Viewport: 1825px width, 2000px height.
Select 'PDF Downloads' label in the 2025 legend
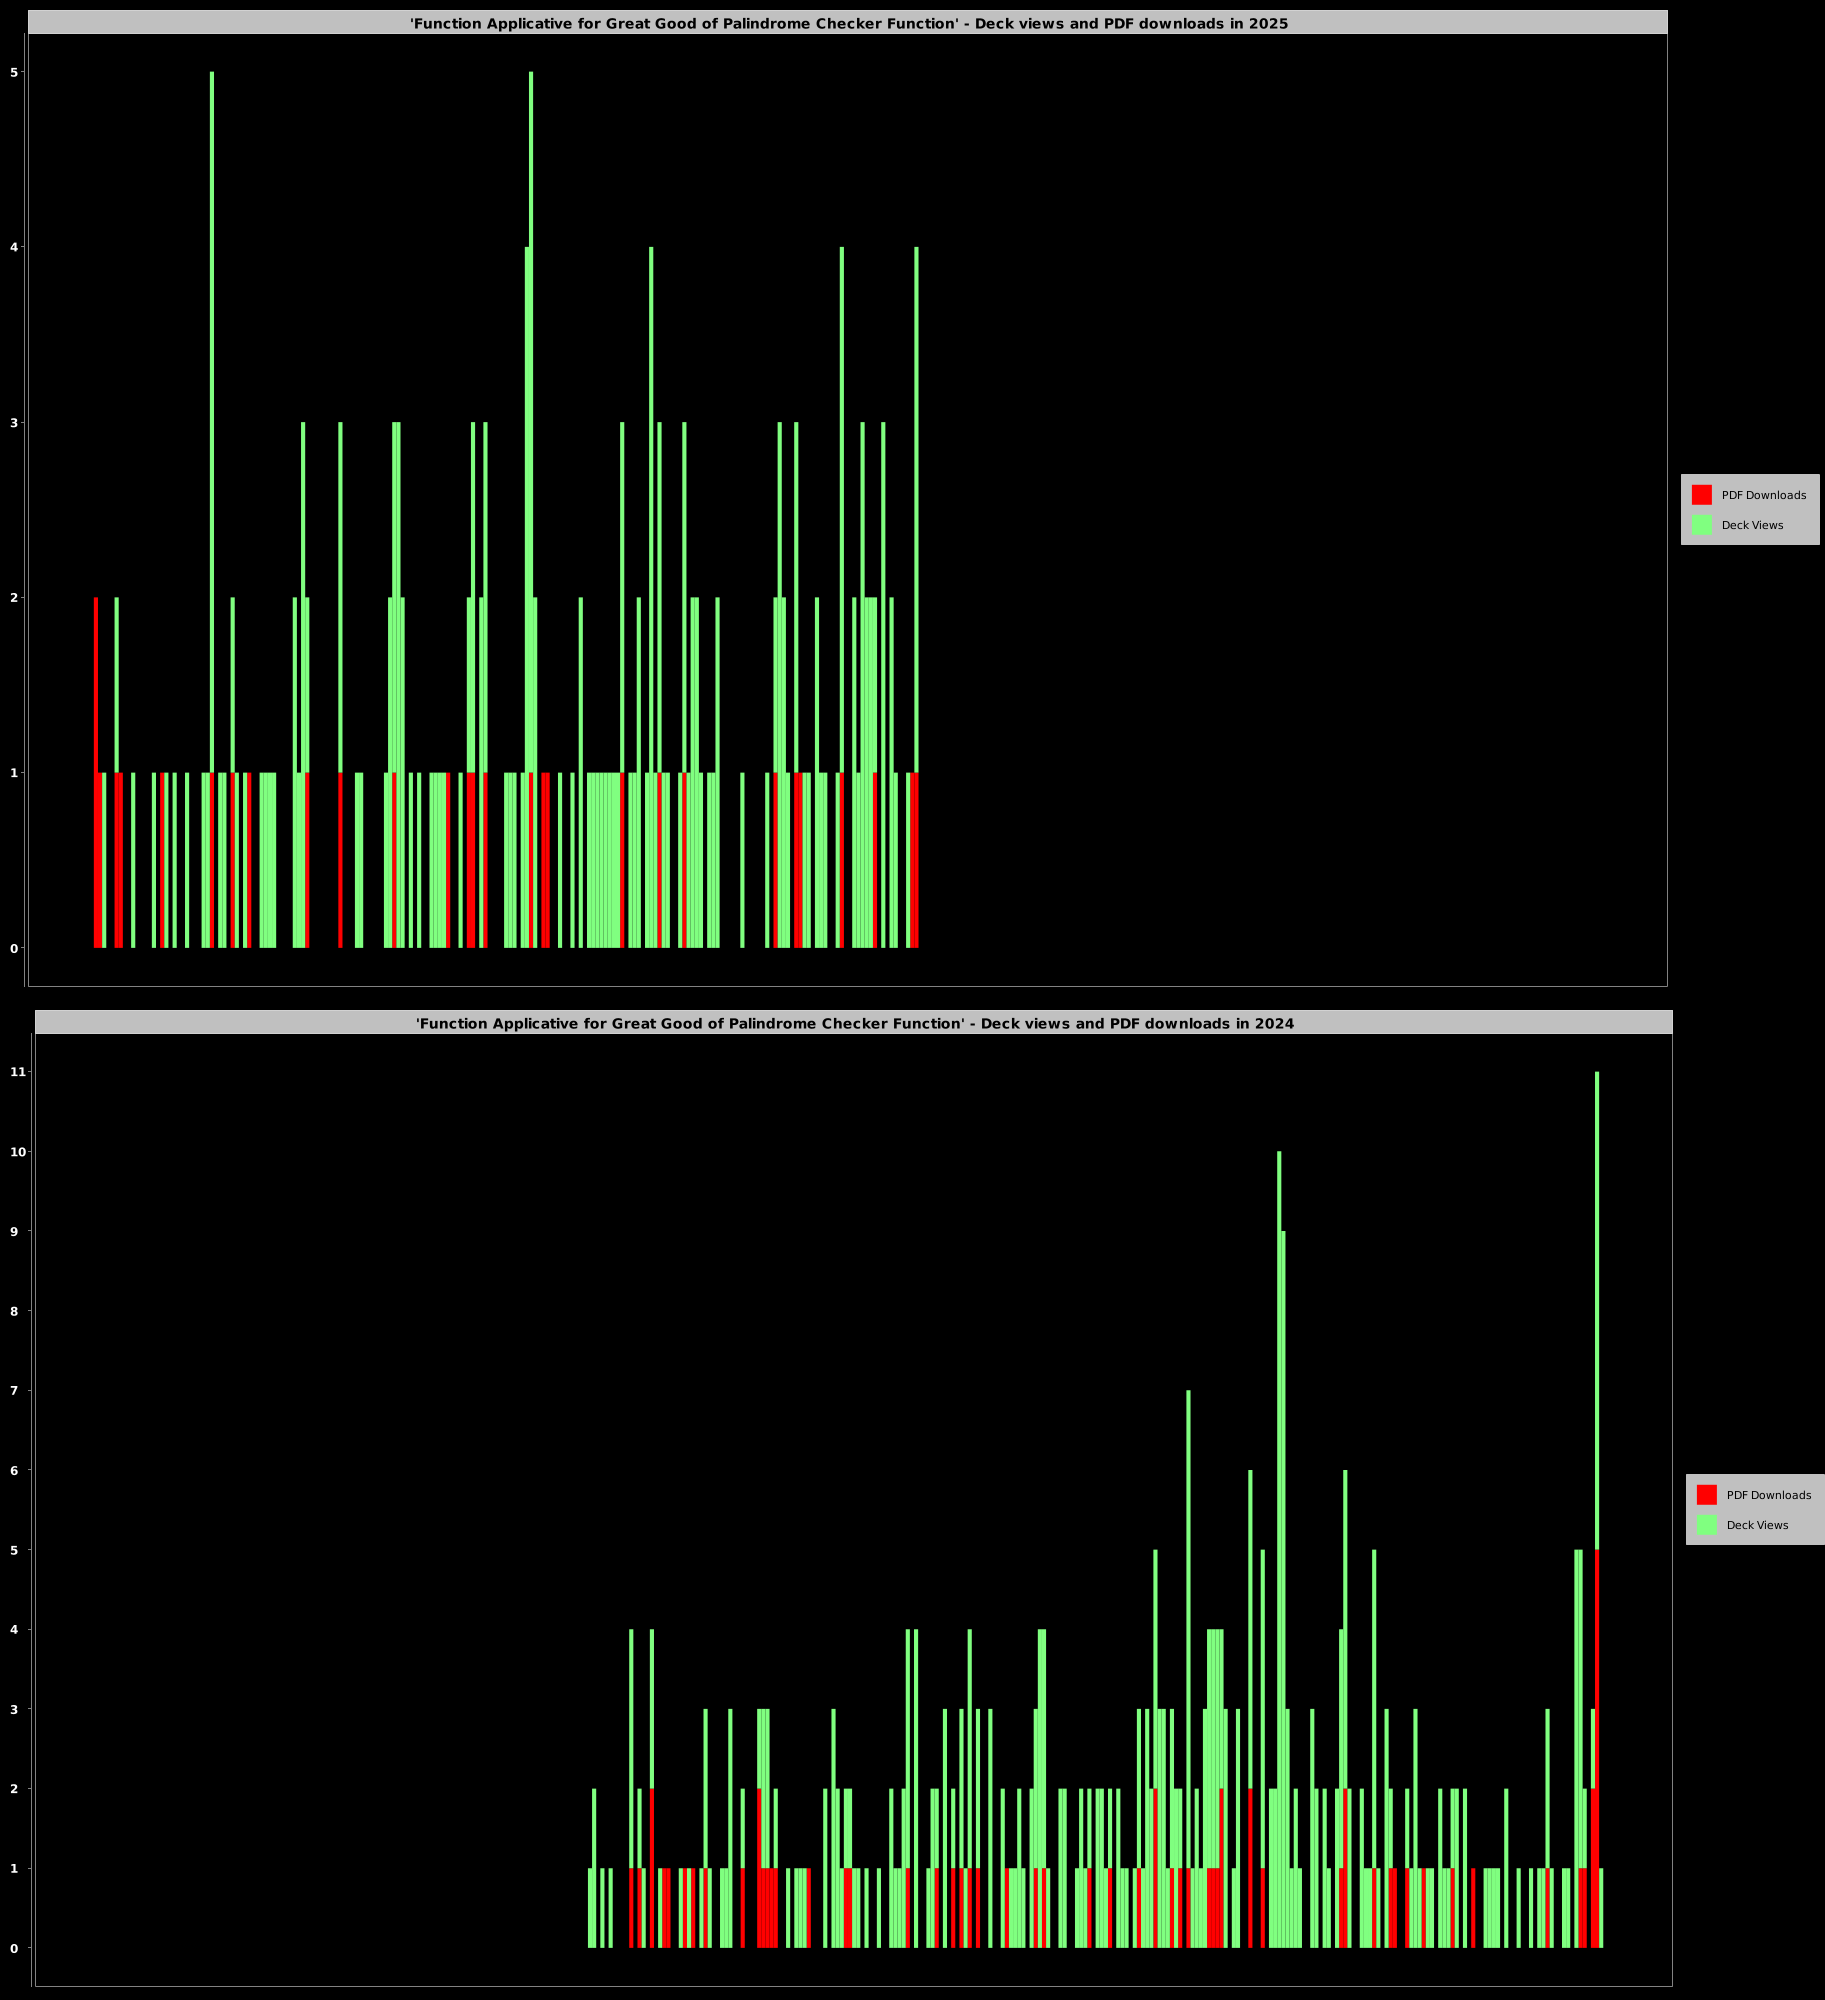[1763, 495]
